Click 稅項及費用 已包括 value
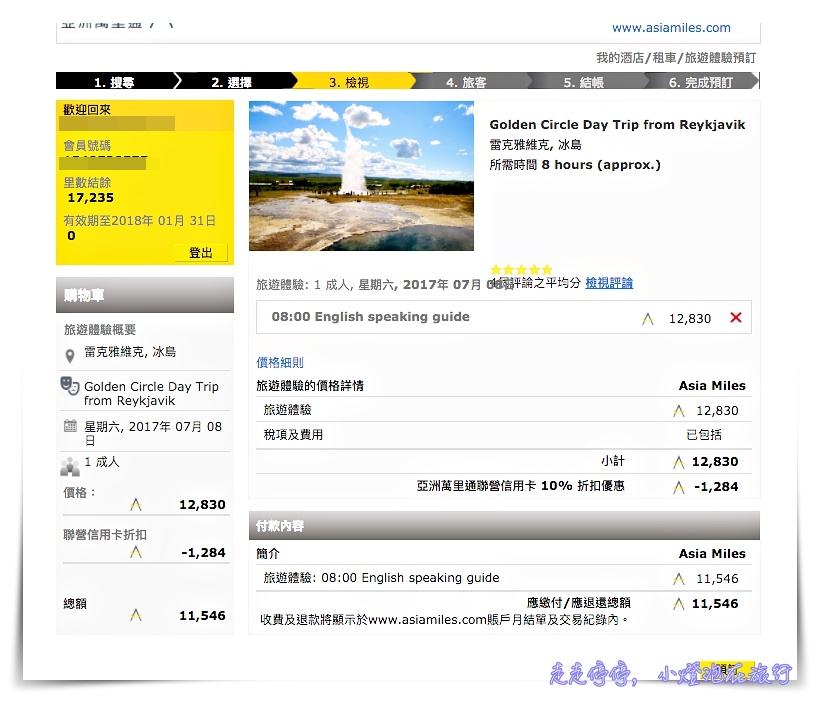 704,435
